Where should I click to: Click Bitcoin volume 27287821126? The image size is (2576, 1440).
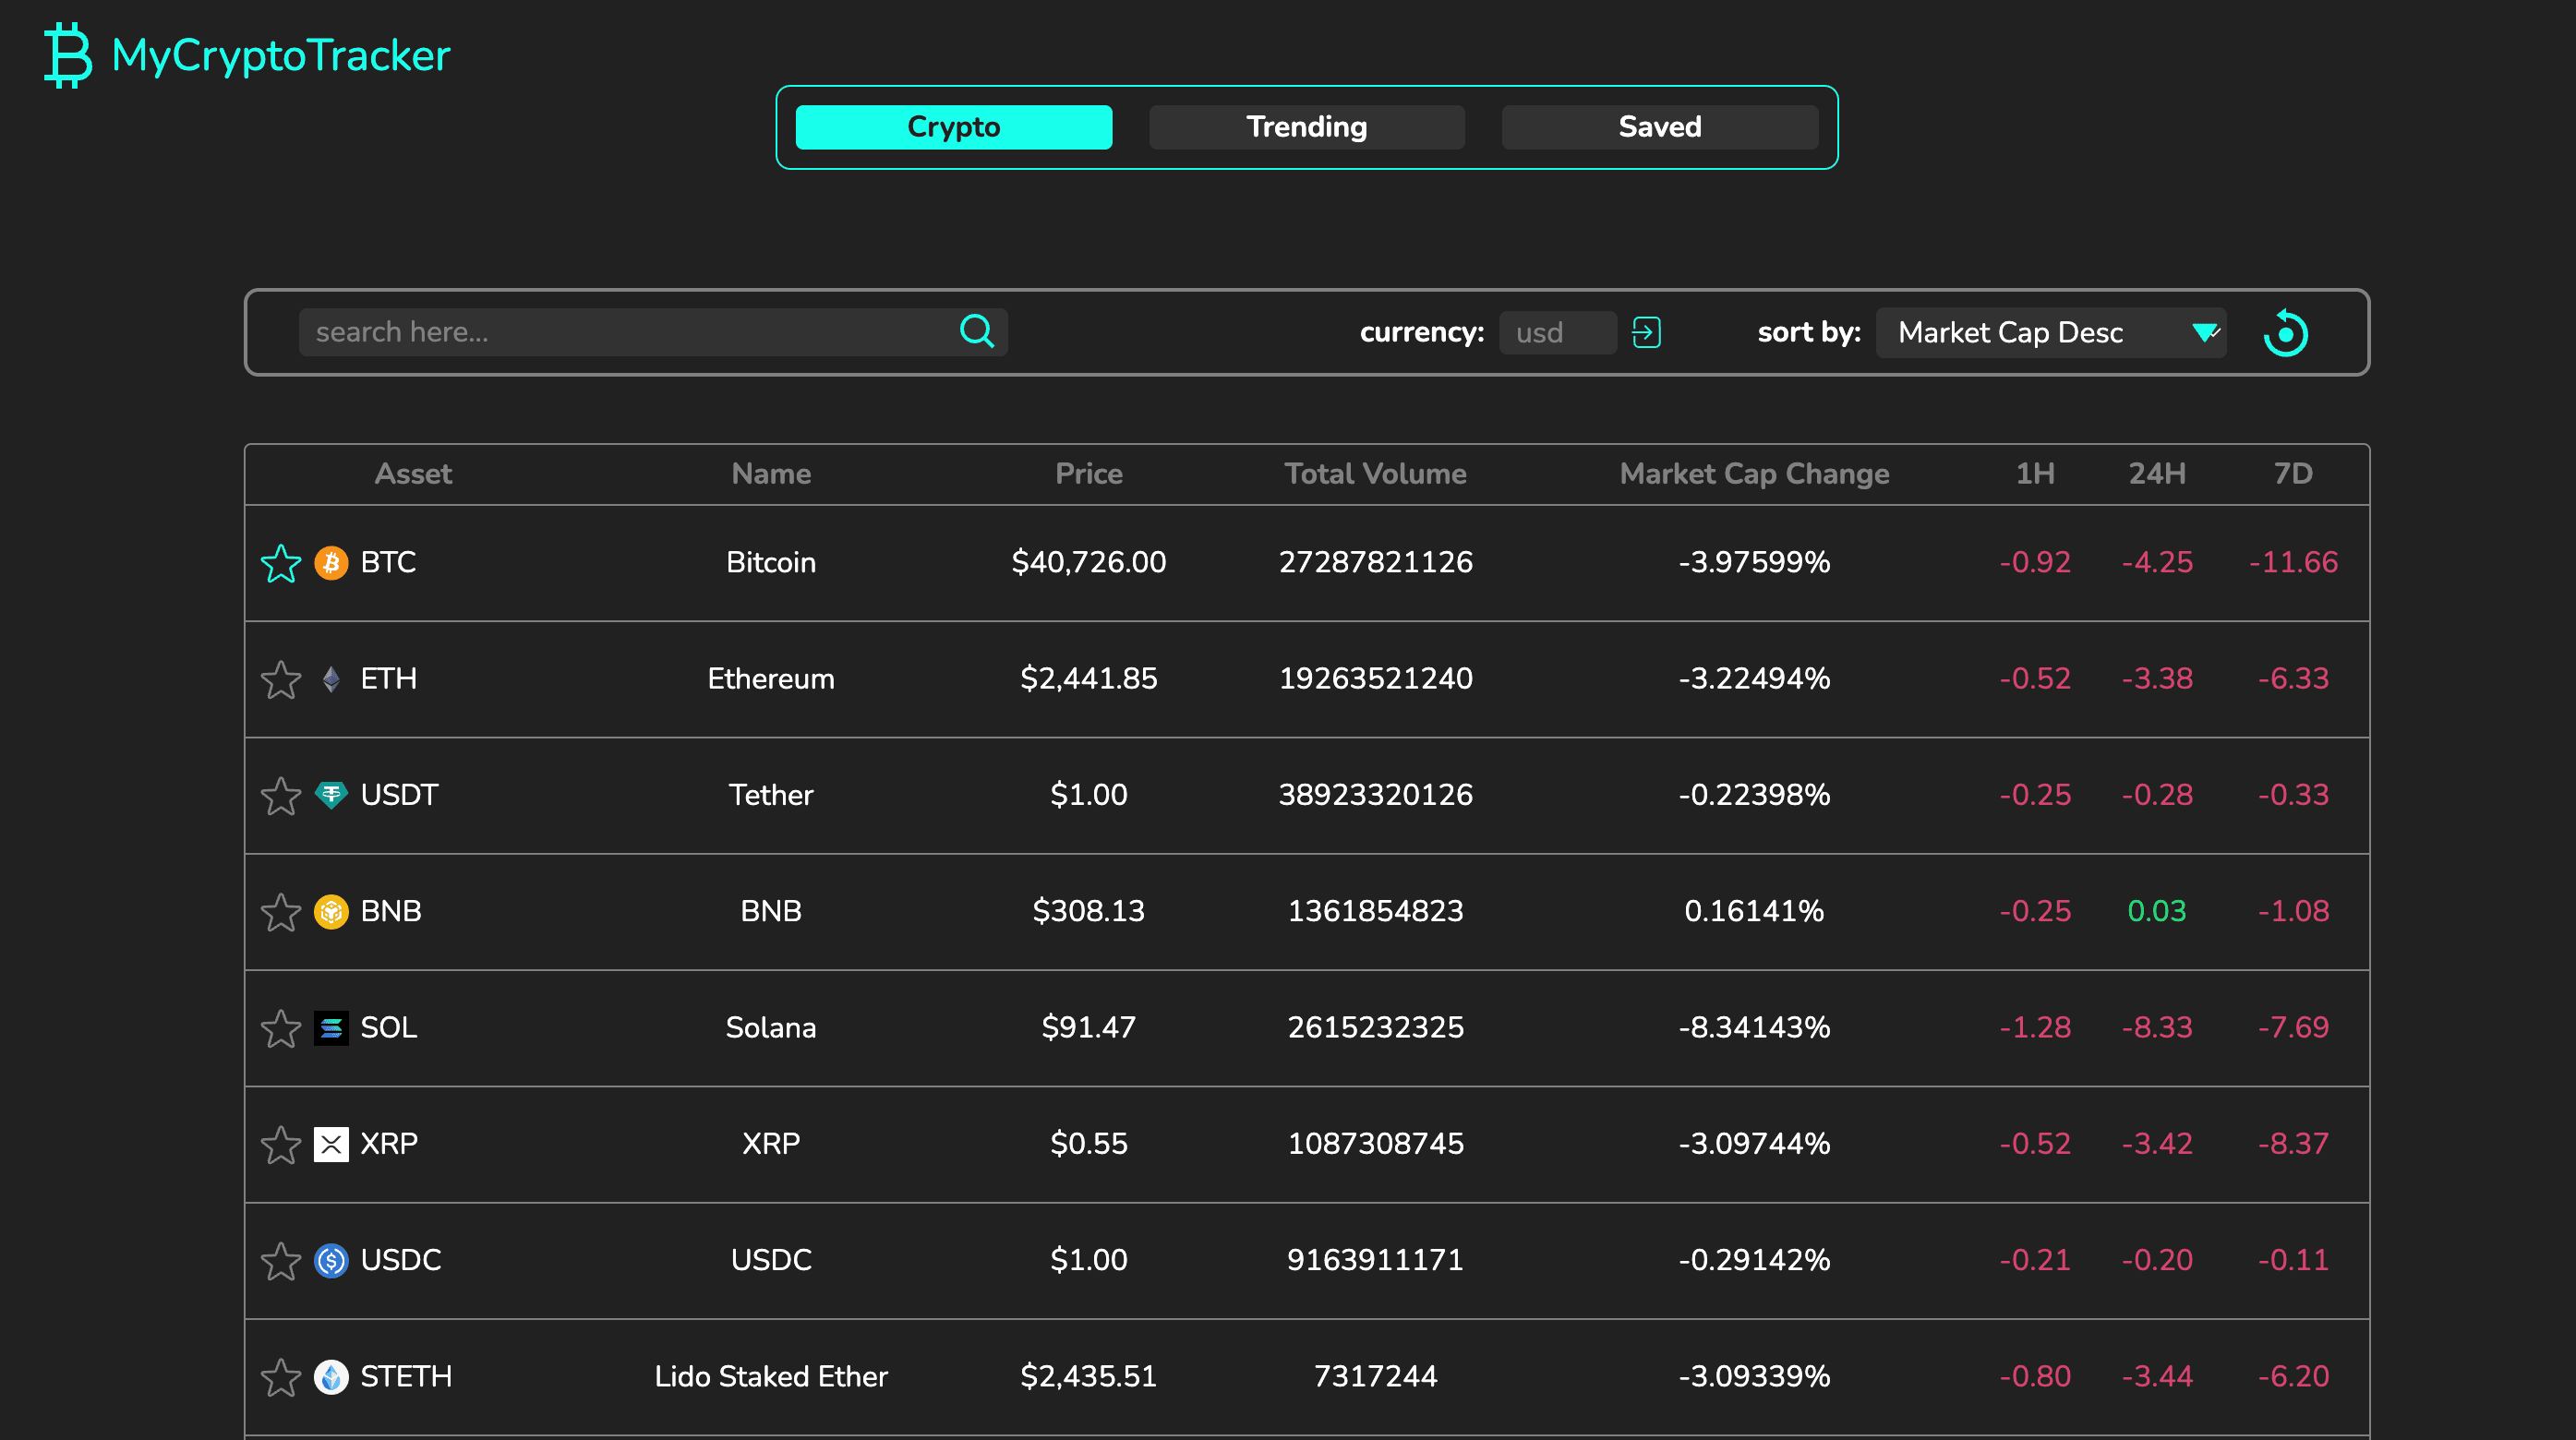click(1376, 562)
